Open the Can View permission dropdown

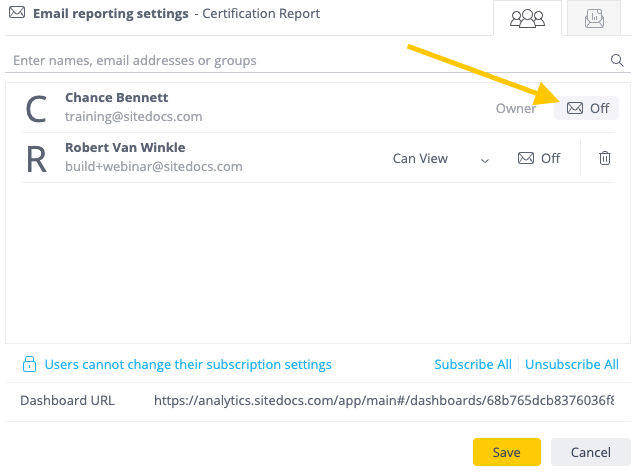441,159
